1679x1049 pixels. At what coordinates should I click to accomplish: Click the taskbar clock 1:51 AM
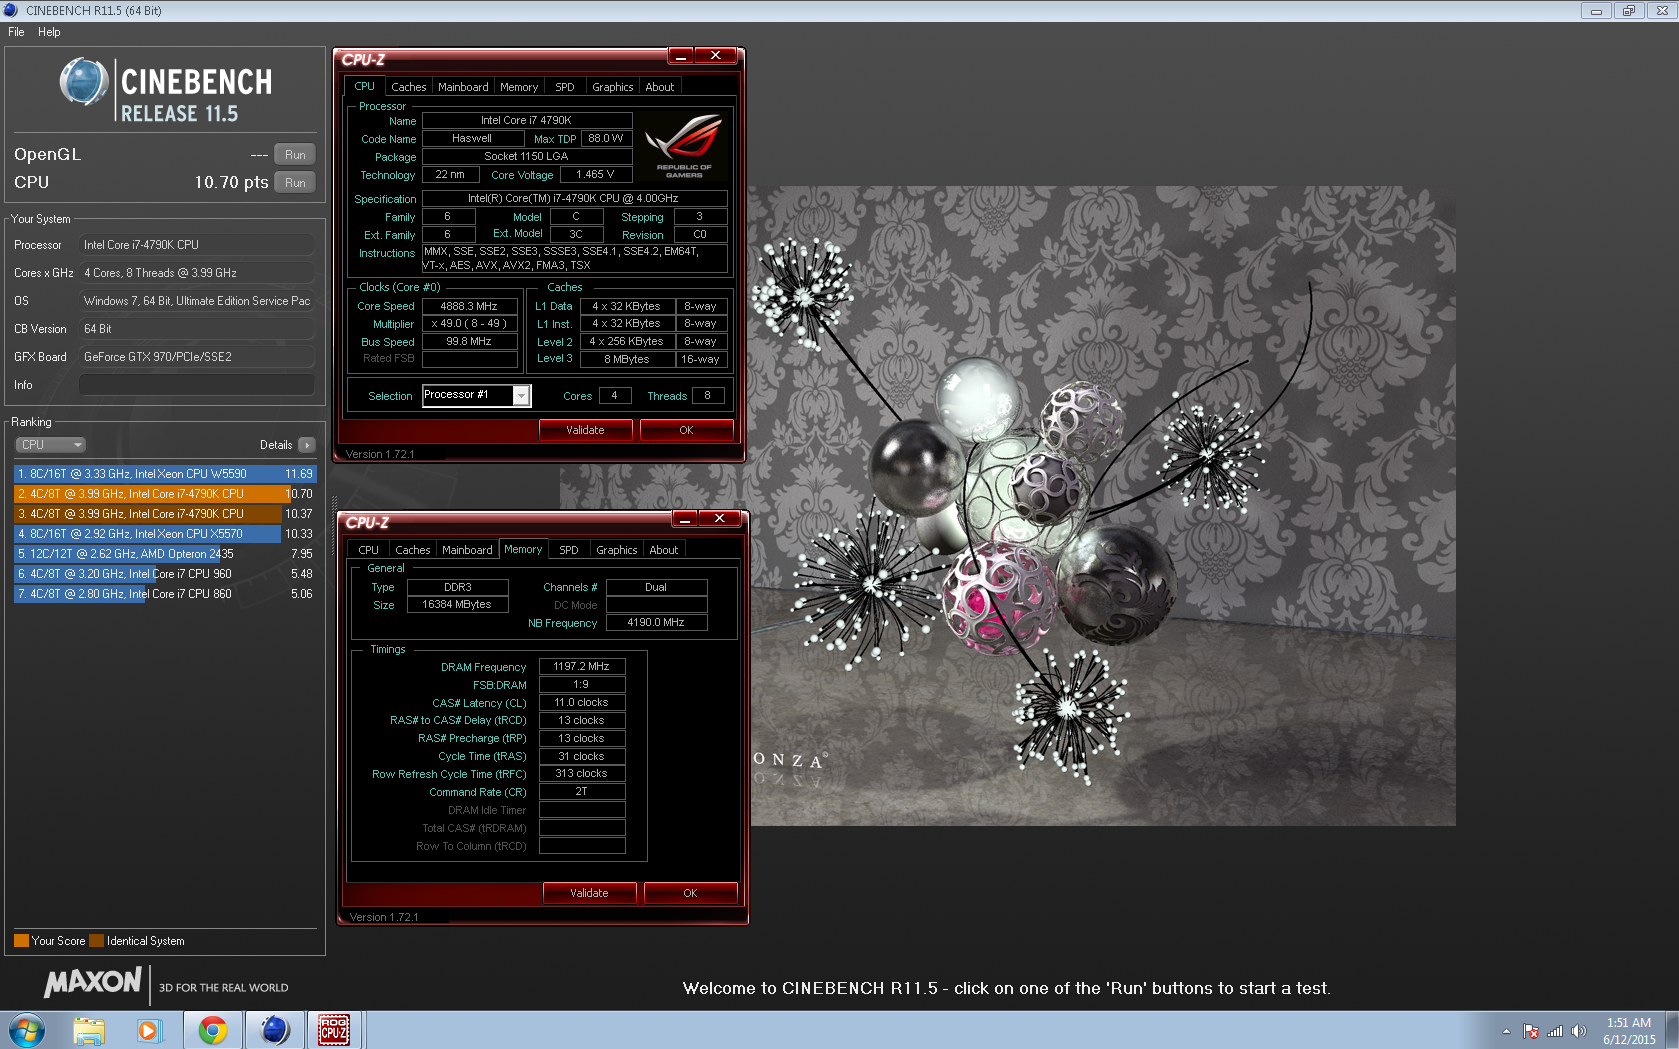[1629, 1031]
